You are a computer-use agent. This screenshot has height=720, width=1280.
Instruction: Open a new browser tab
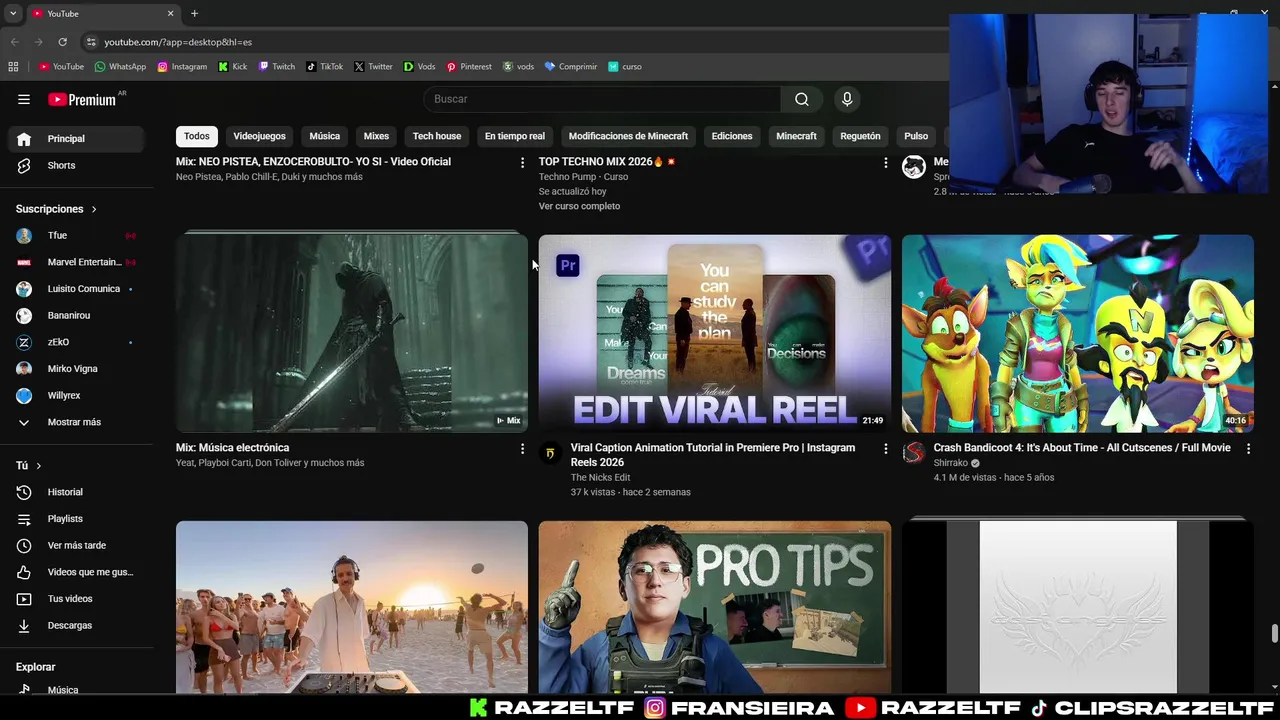point(194,13)
